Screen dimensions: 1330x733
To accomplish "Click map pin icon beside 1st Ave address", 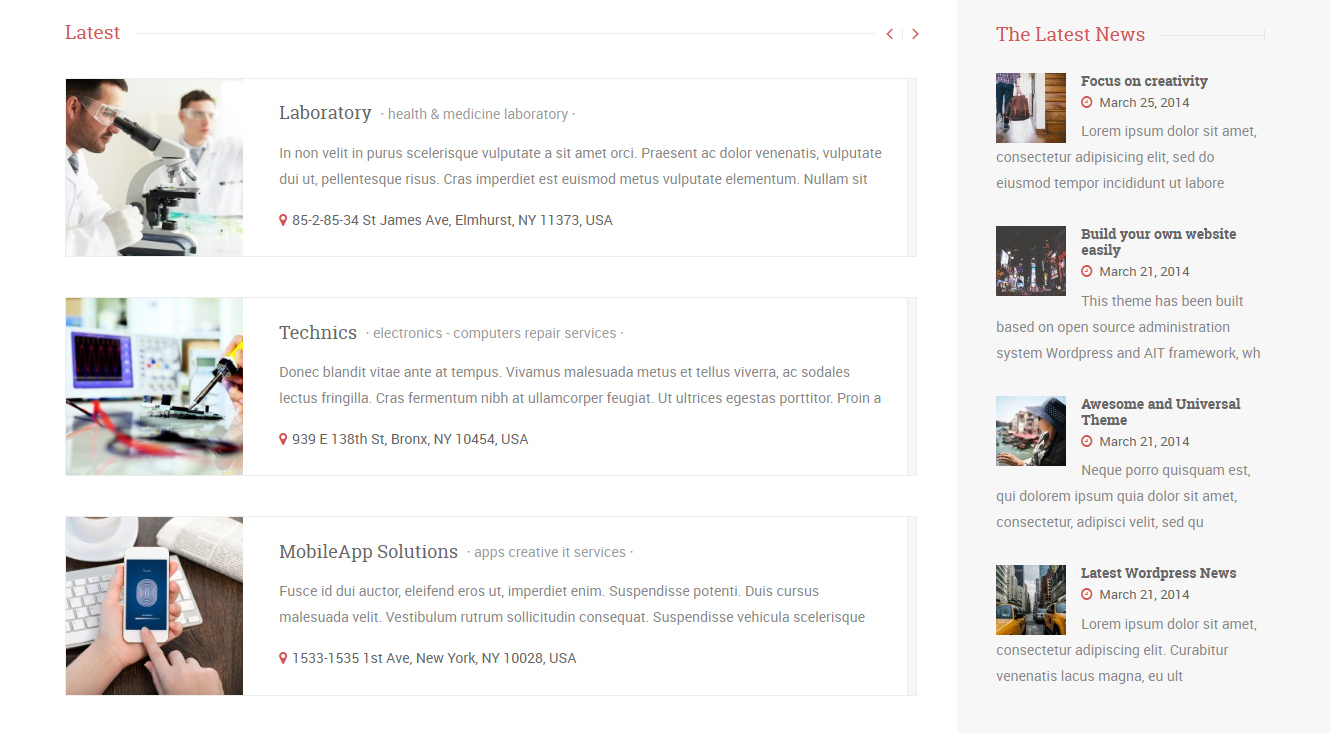I will 283,658.
